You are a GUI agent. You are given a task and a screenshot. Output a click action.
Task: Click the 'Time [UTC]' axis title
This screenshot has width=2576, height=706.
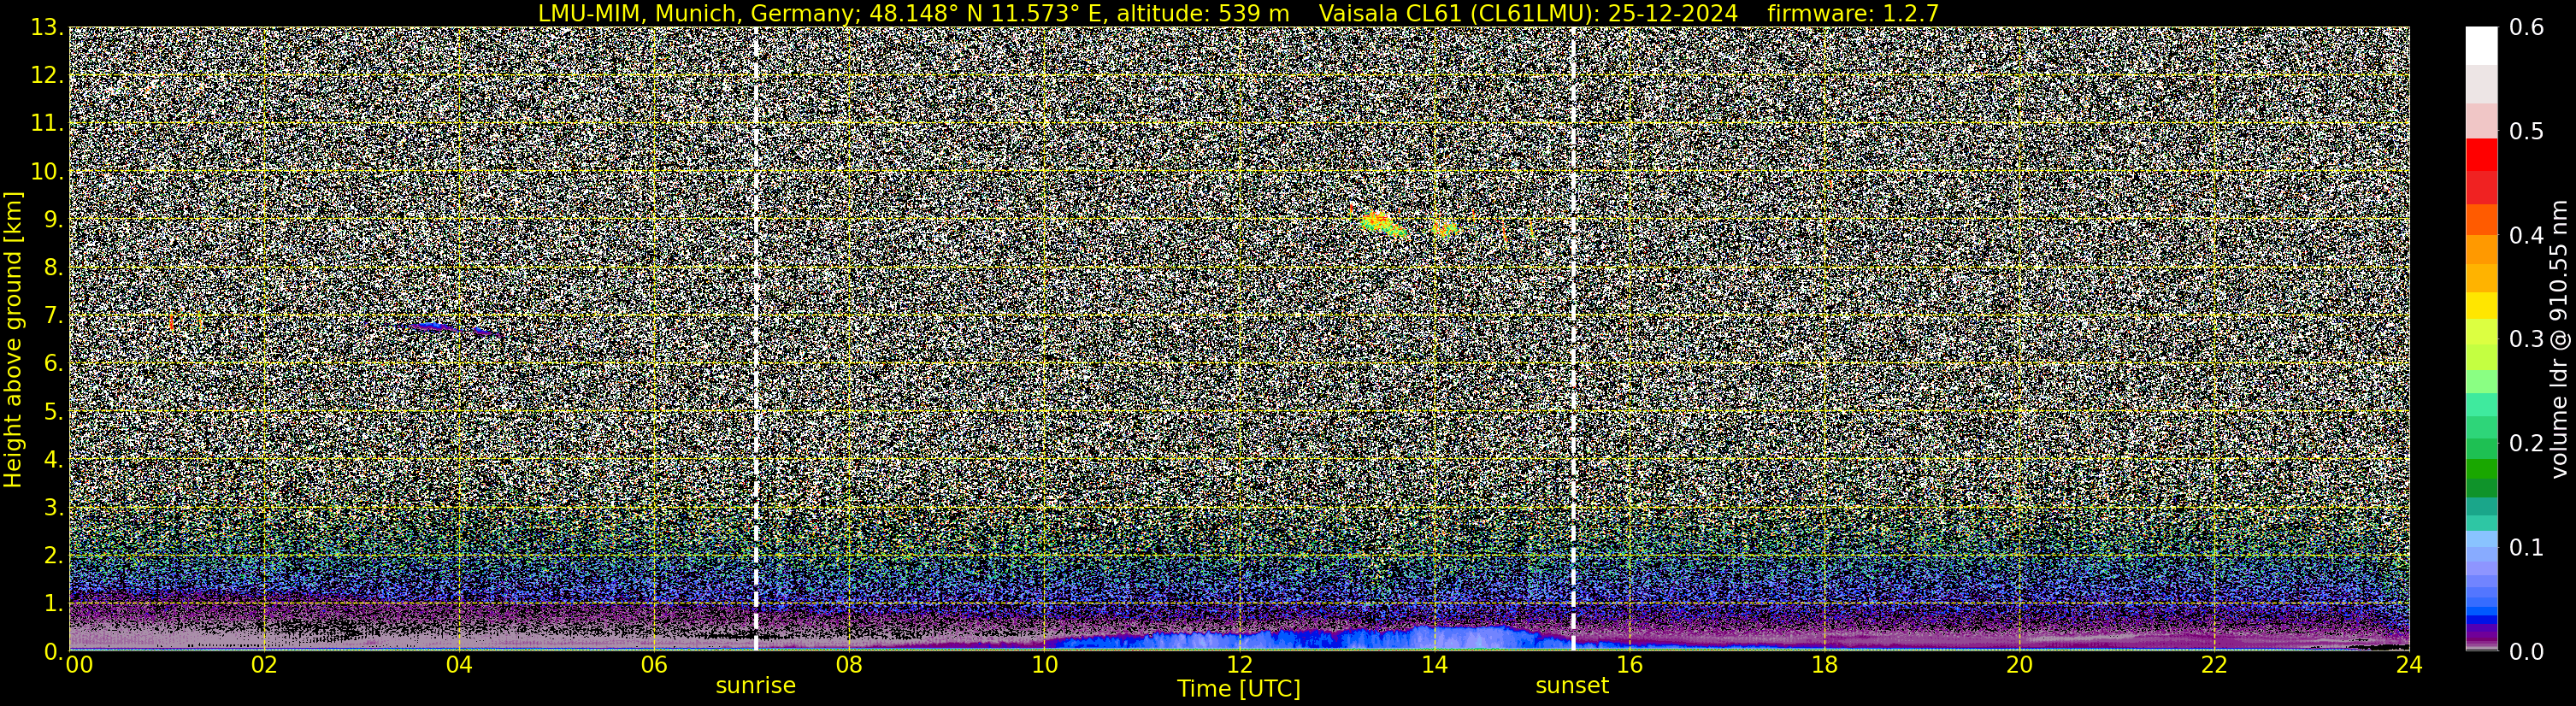pyautogui.click(x=1239, y=689)
